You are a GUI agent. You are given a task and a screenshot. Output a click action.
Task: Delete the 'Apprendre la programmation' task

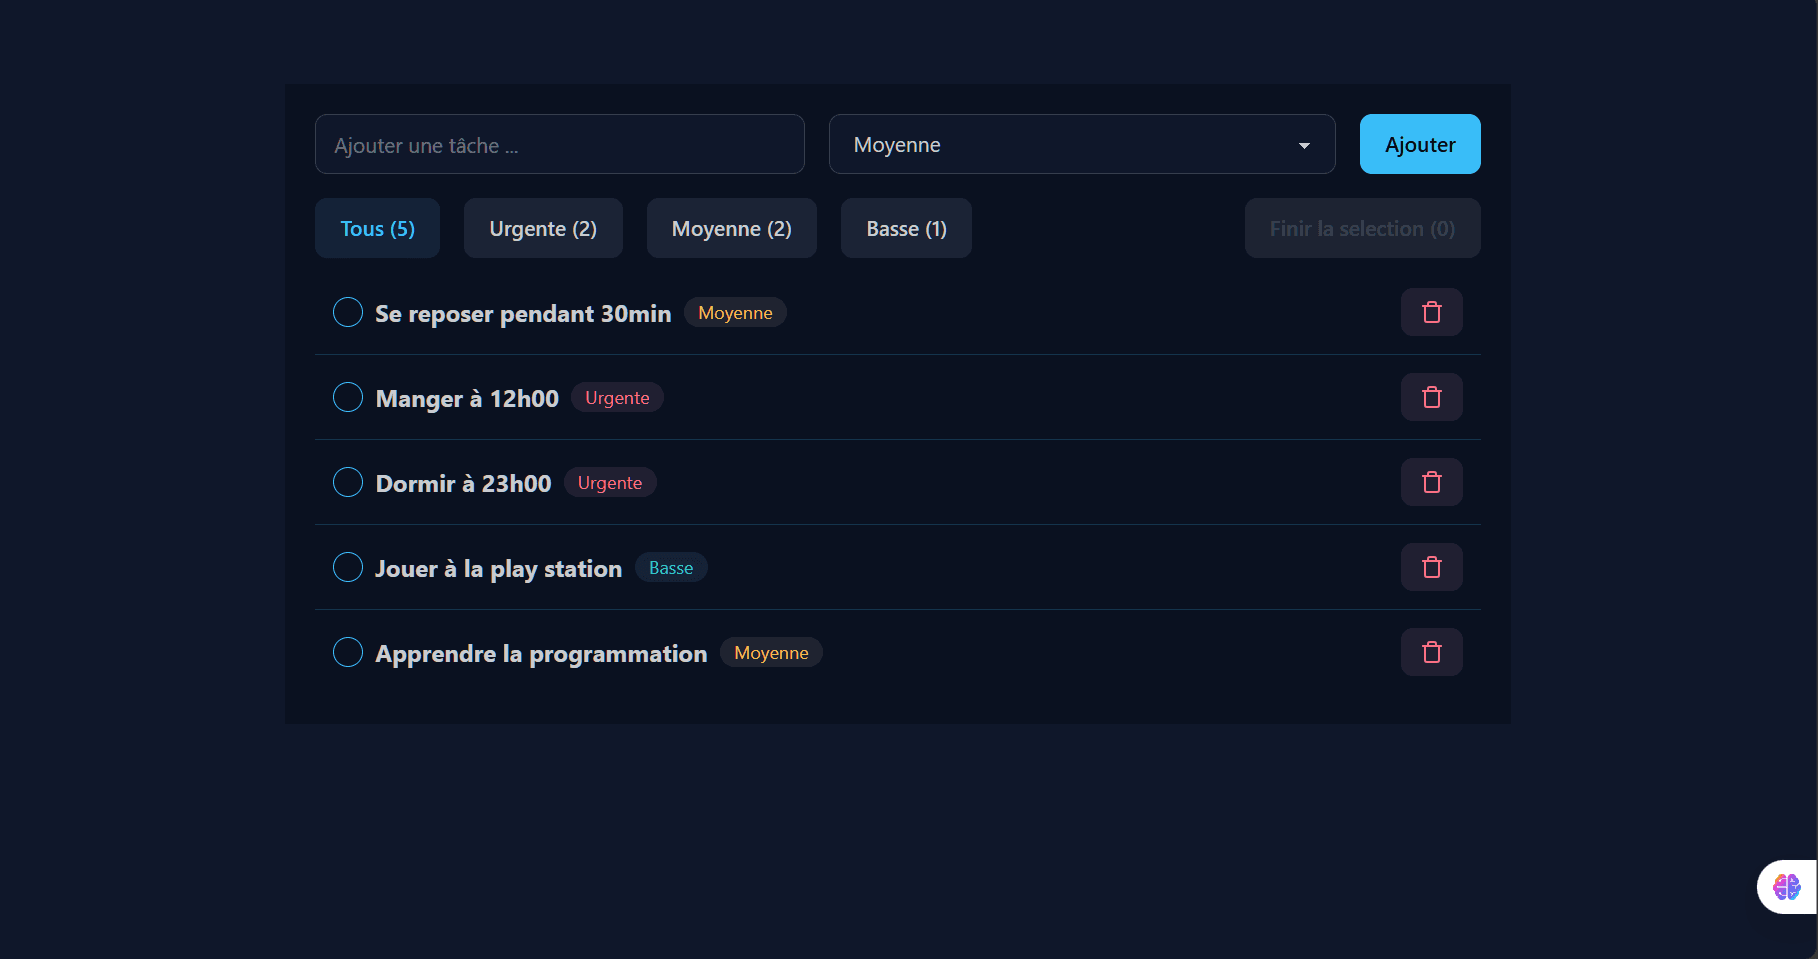click(1431, 652)
